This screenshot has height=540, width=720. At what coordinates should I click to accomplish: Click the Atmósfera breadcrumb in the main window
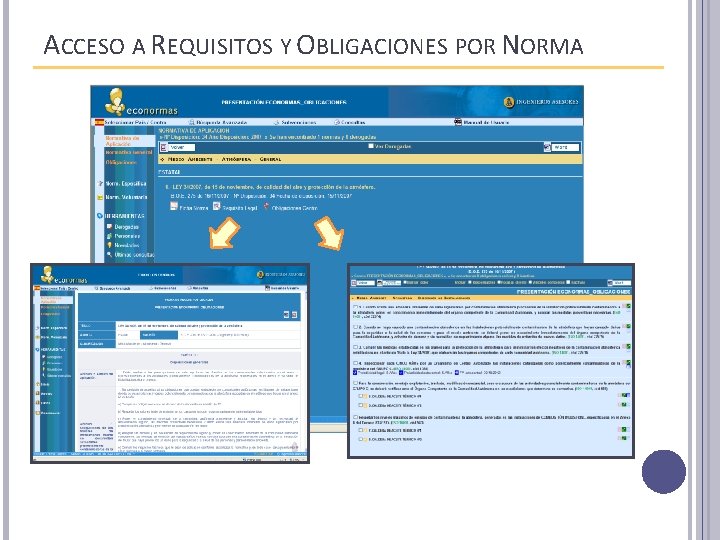click(x=236, y=159)
